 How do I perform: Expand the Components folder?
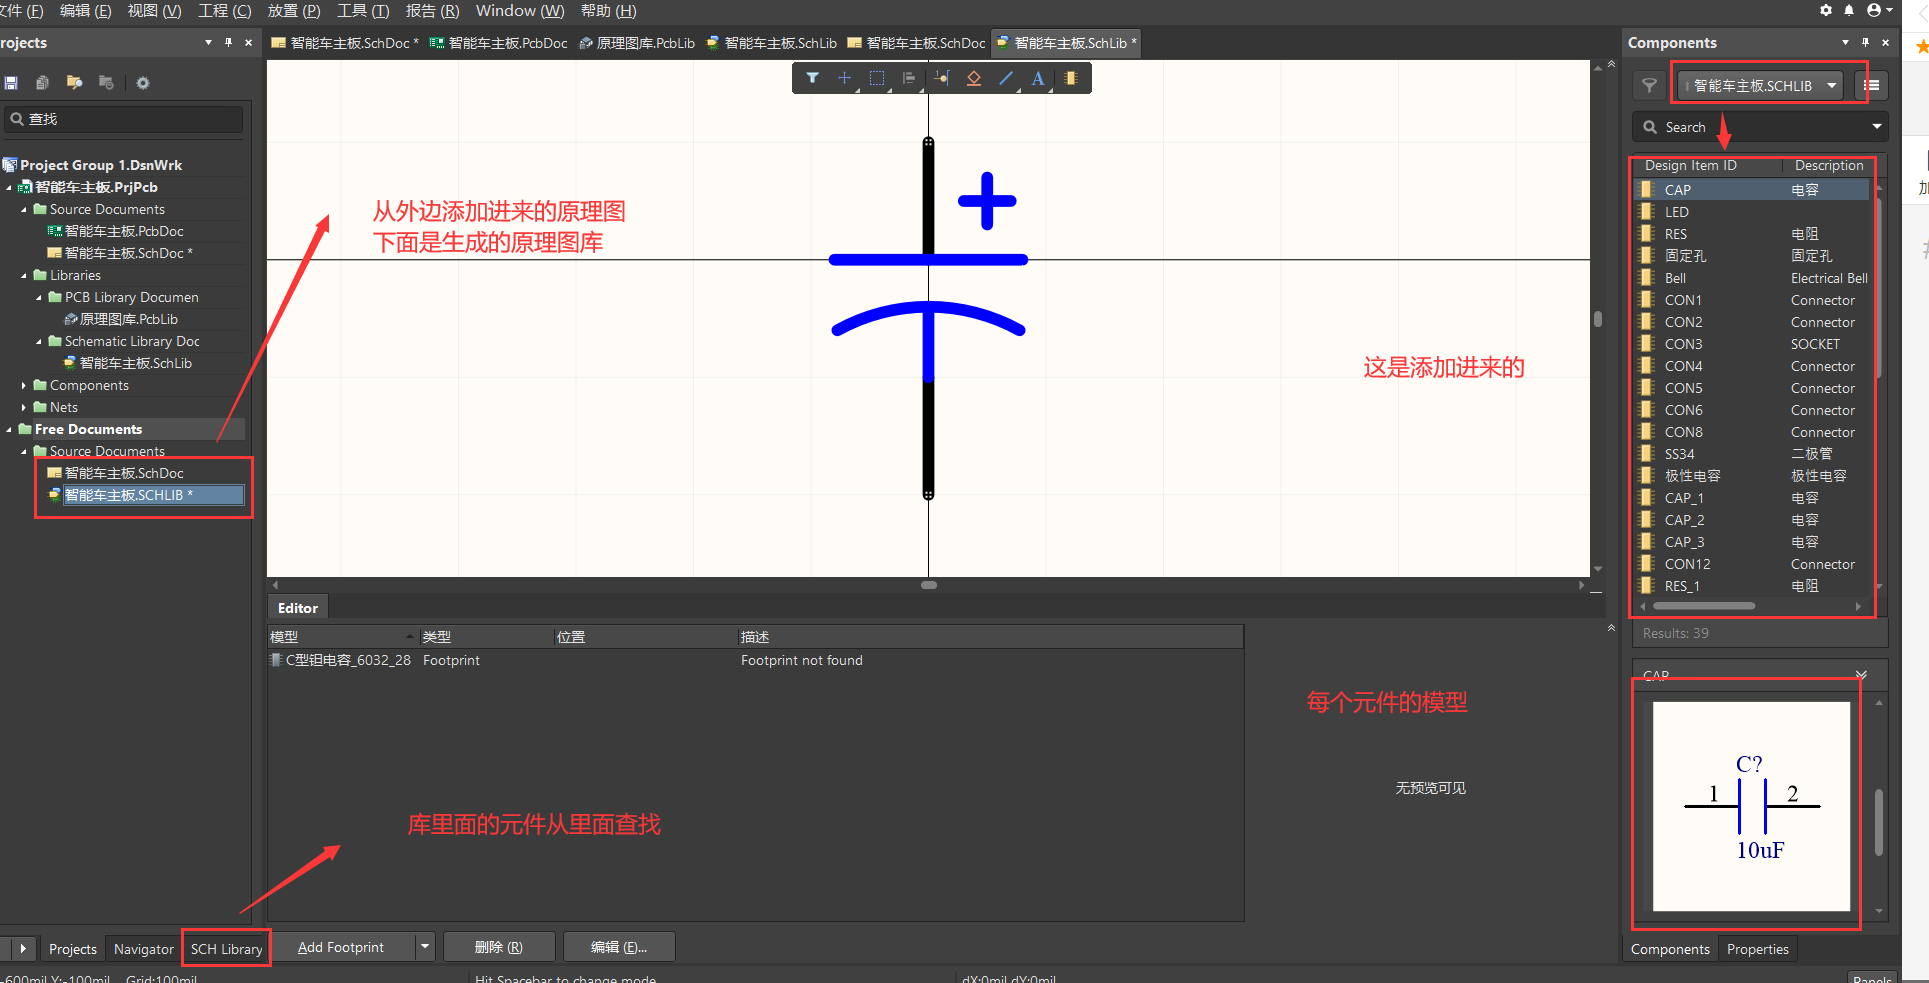tap(24, 385)
